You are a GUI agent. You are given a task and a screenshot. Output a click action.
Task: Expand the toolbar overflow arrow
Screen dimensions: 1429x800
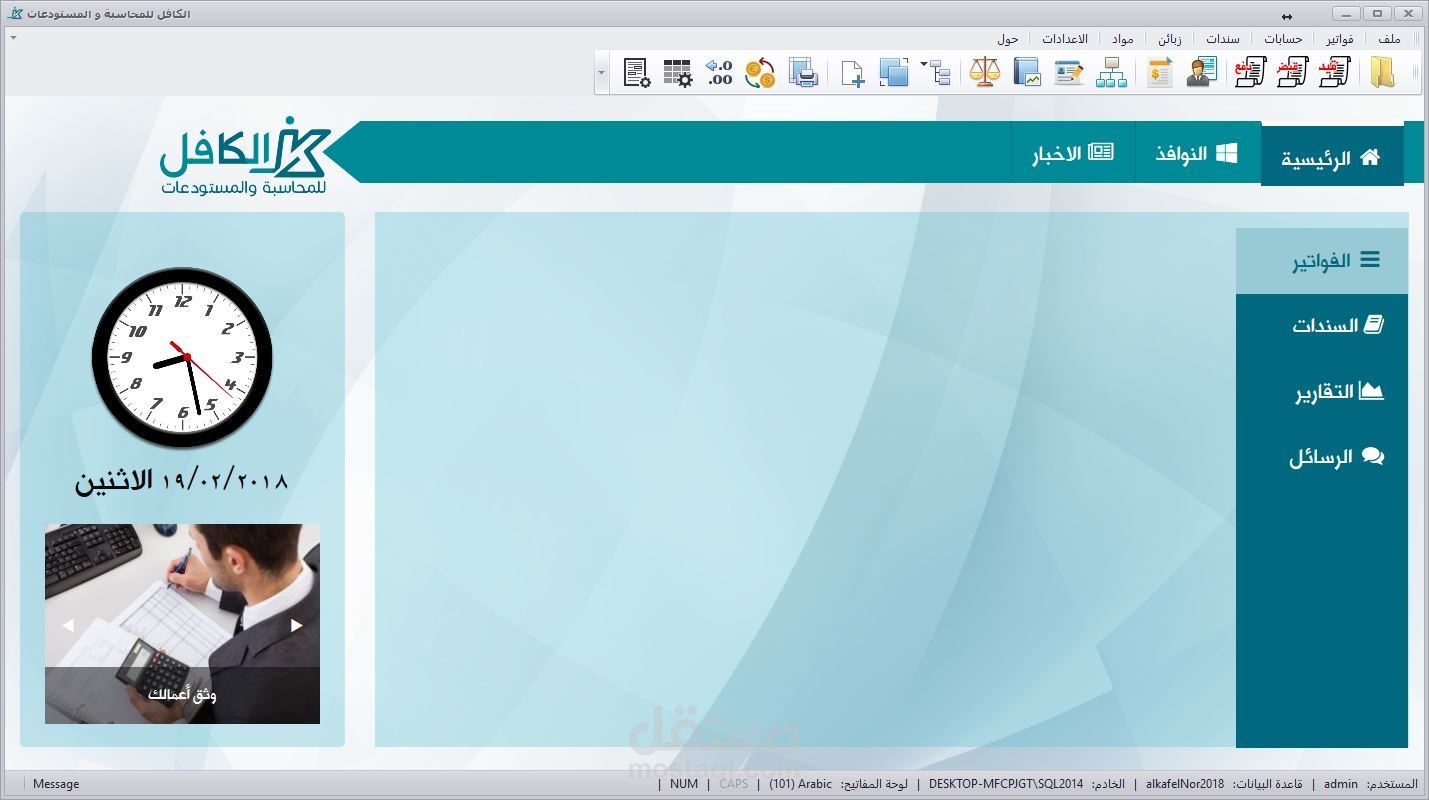pyautogui.click(x=601, y=72)
